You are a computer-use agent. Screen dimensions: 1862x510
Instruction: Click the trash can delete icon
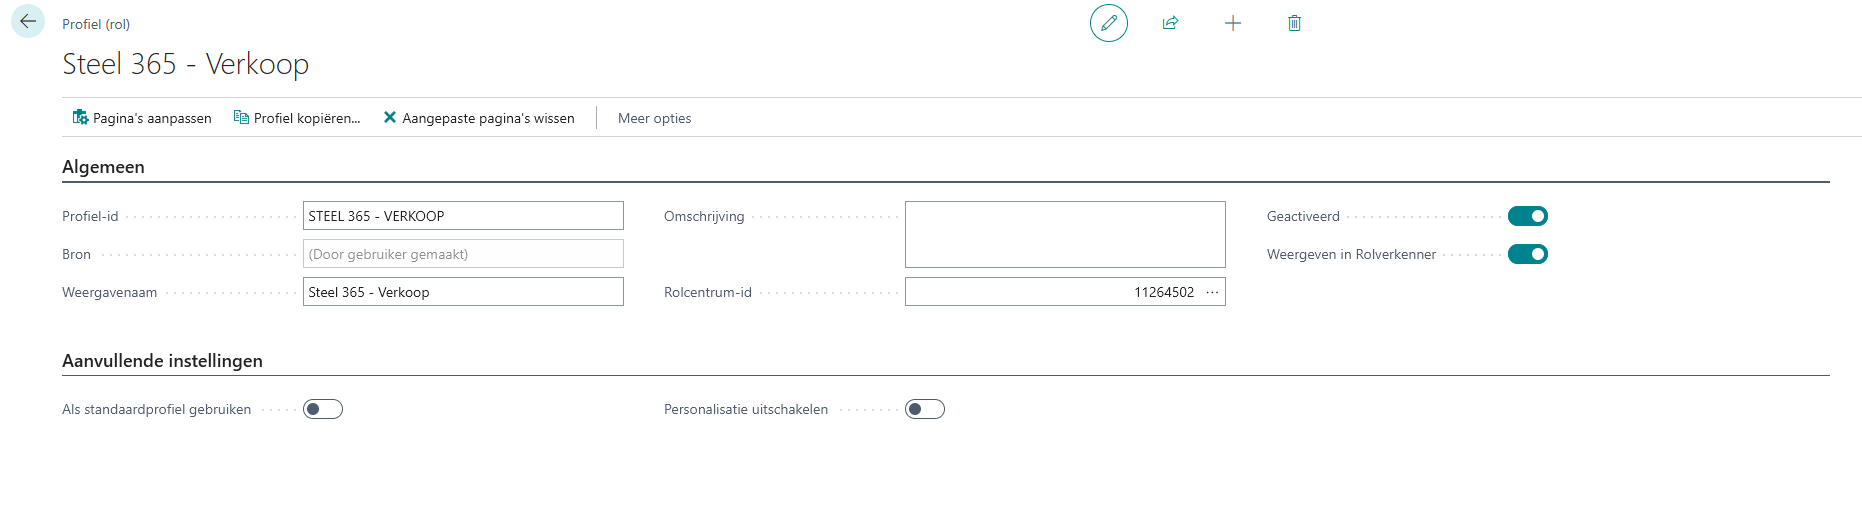tap(1294, 23)
